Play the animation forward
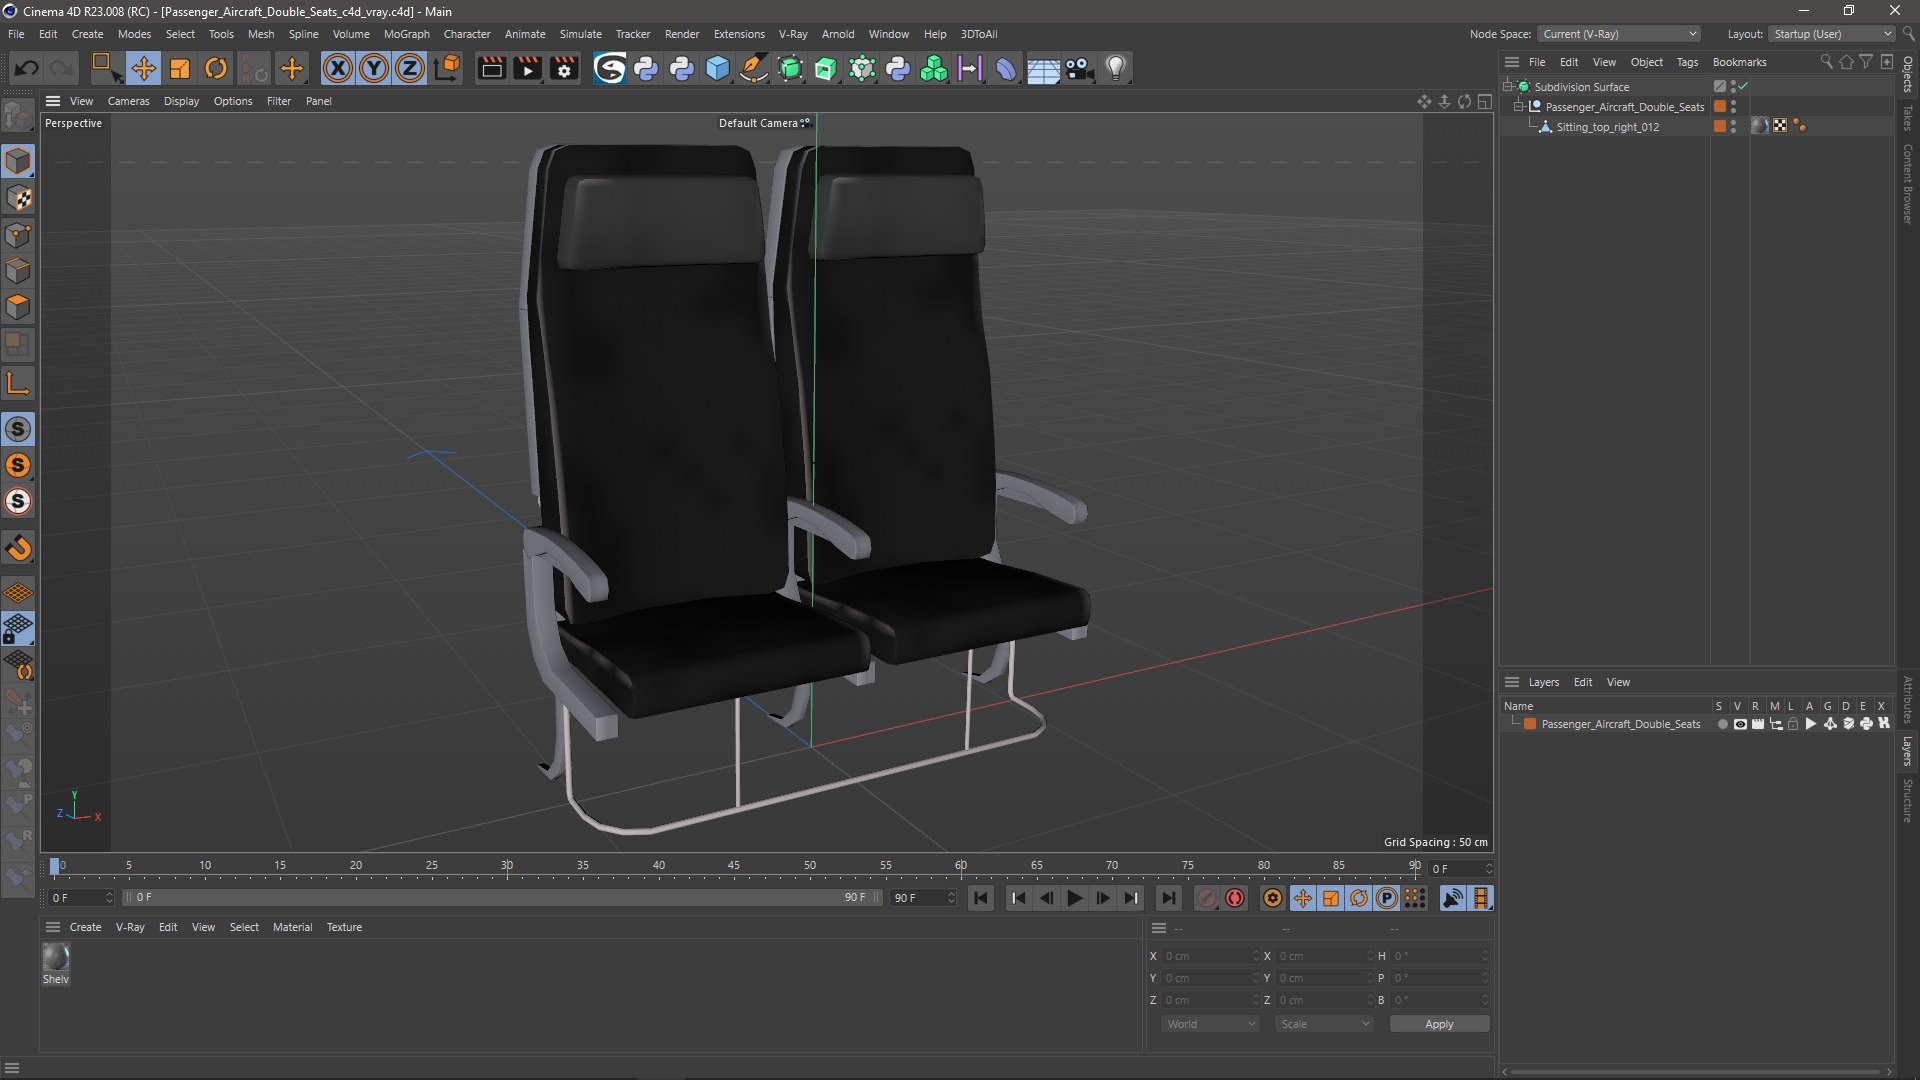The height and width of the screenshot is (1080, 1920). click(1074, 898)
